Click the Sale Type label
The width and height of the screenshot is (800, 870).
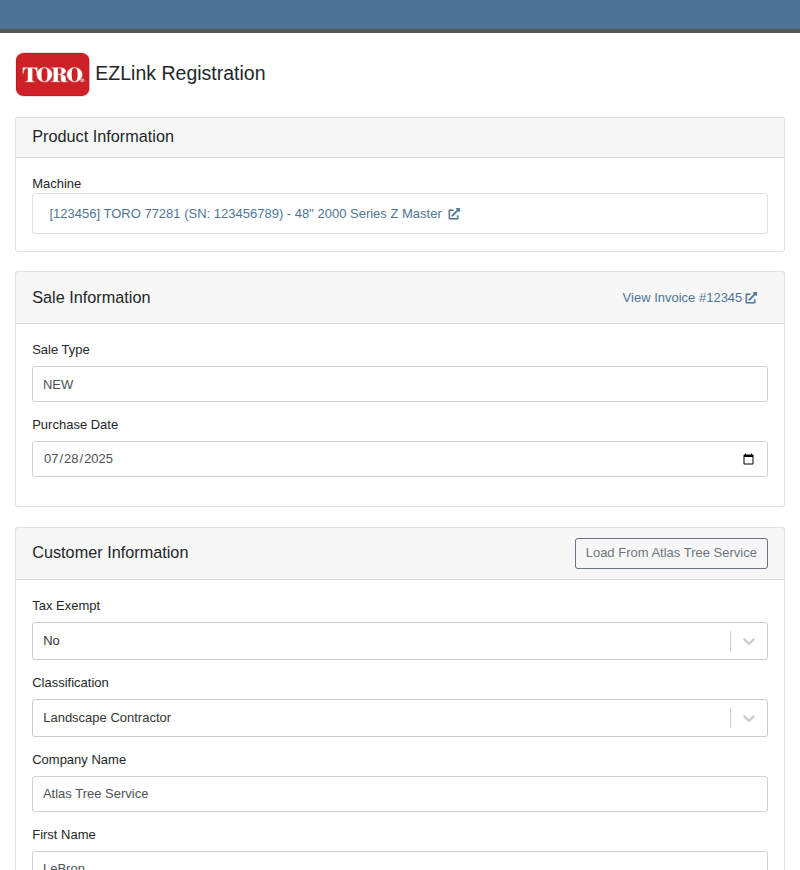[61, 350]
